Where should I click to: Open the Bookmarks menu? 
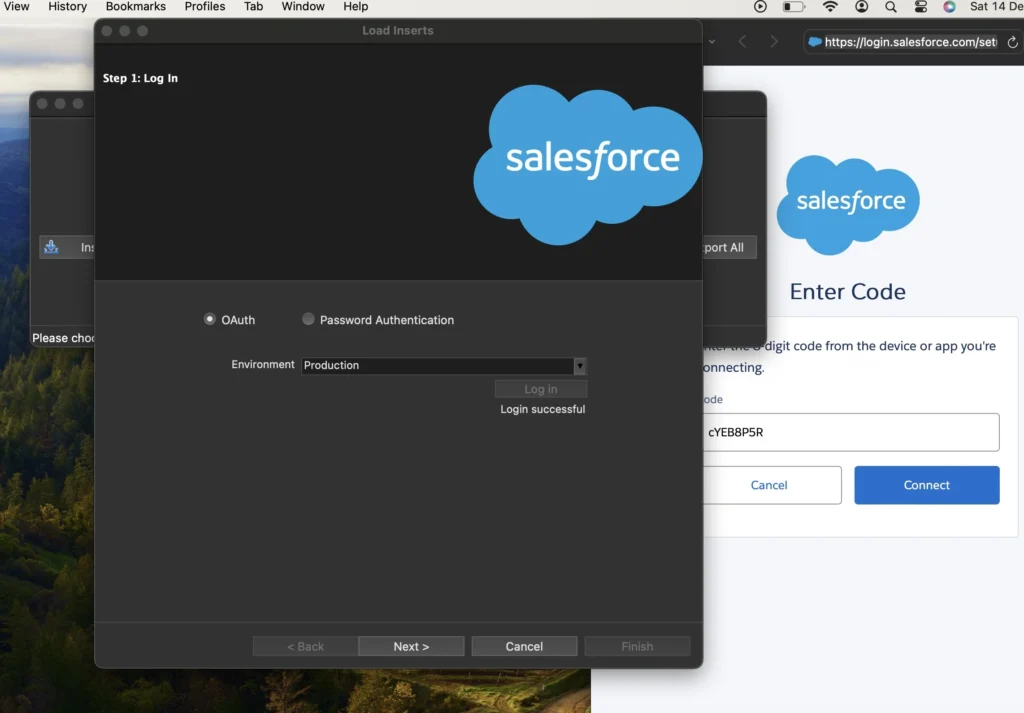tap(136, 7)
